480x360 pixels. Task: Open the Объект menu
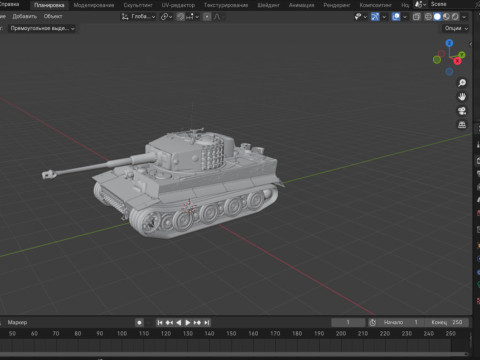(53, 16)
